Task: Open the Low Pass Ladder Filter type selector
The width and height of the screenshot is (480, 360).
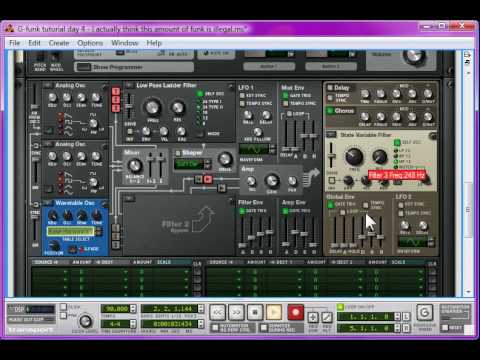Action: pos(129,86)
